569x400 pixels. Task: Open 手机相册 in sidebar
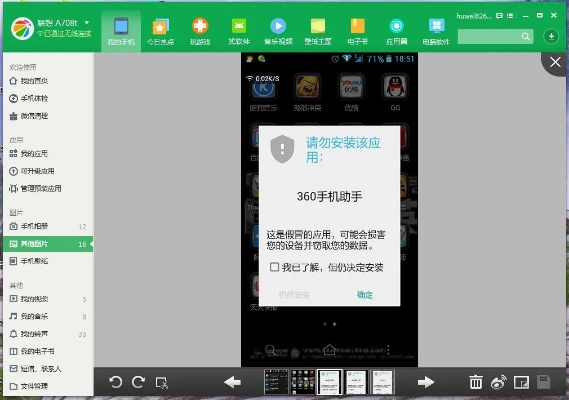point(48,226)
